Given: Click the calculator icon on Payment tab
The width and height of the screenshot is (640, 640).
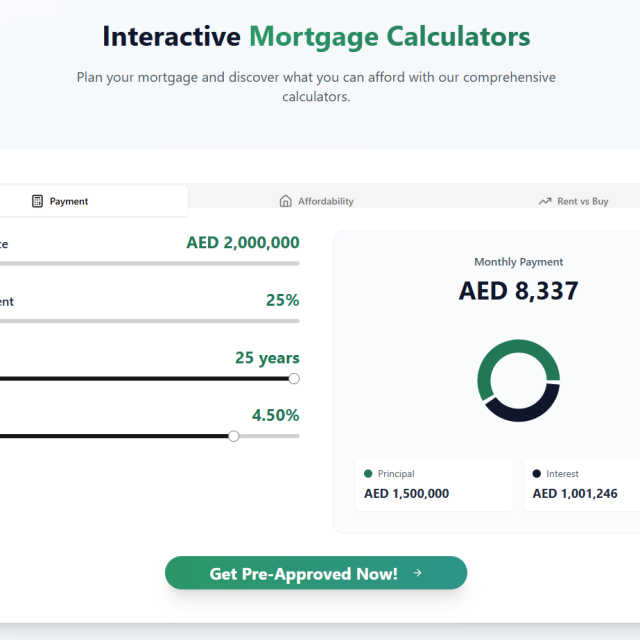Looking at the screenshot, I should (x=38, y=201).
